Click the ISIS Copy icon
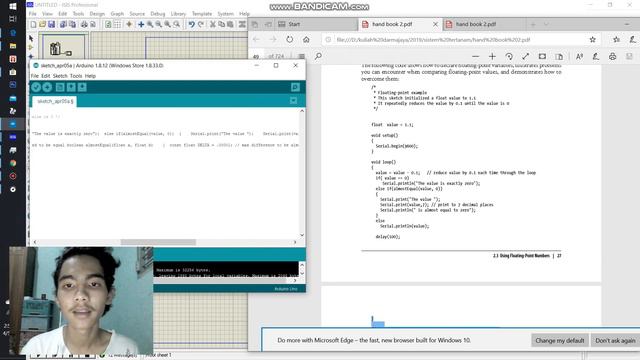The height and width of the screenshot is (360, 640). pyautogui.click(x=222, y=24)
